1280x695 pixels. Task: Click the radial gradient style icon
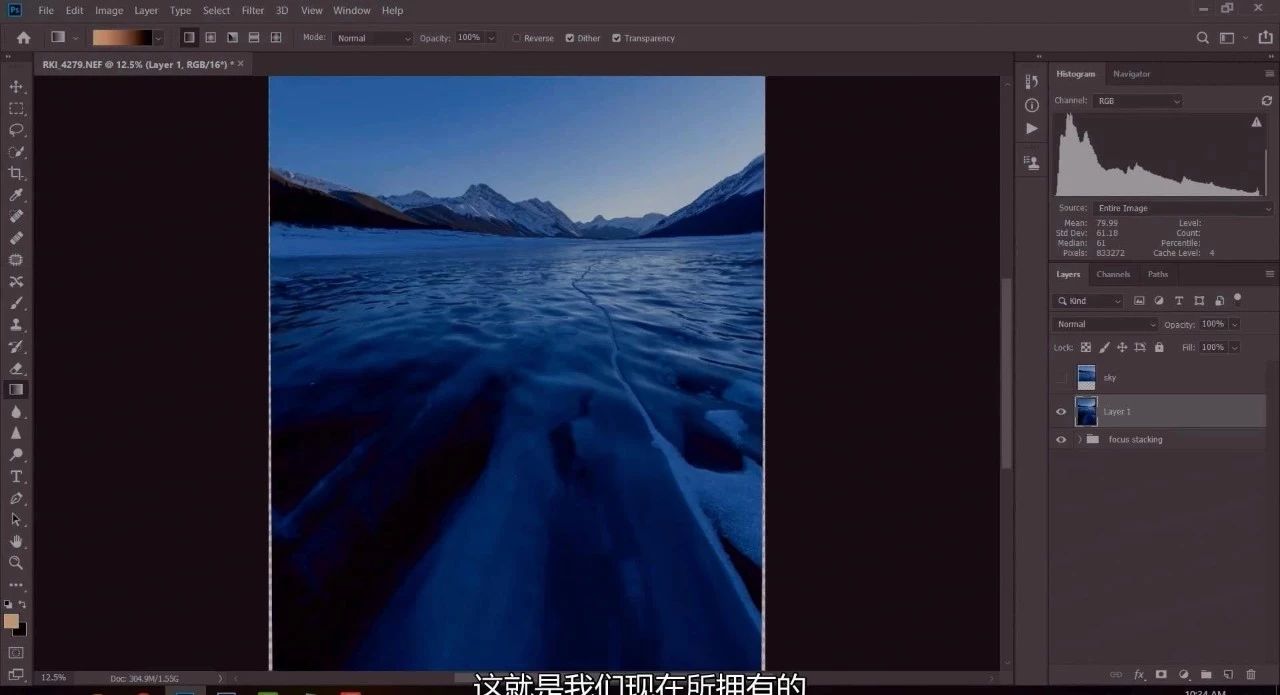pyautogui.click(x=210, y=38)
